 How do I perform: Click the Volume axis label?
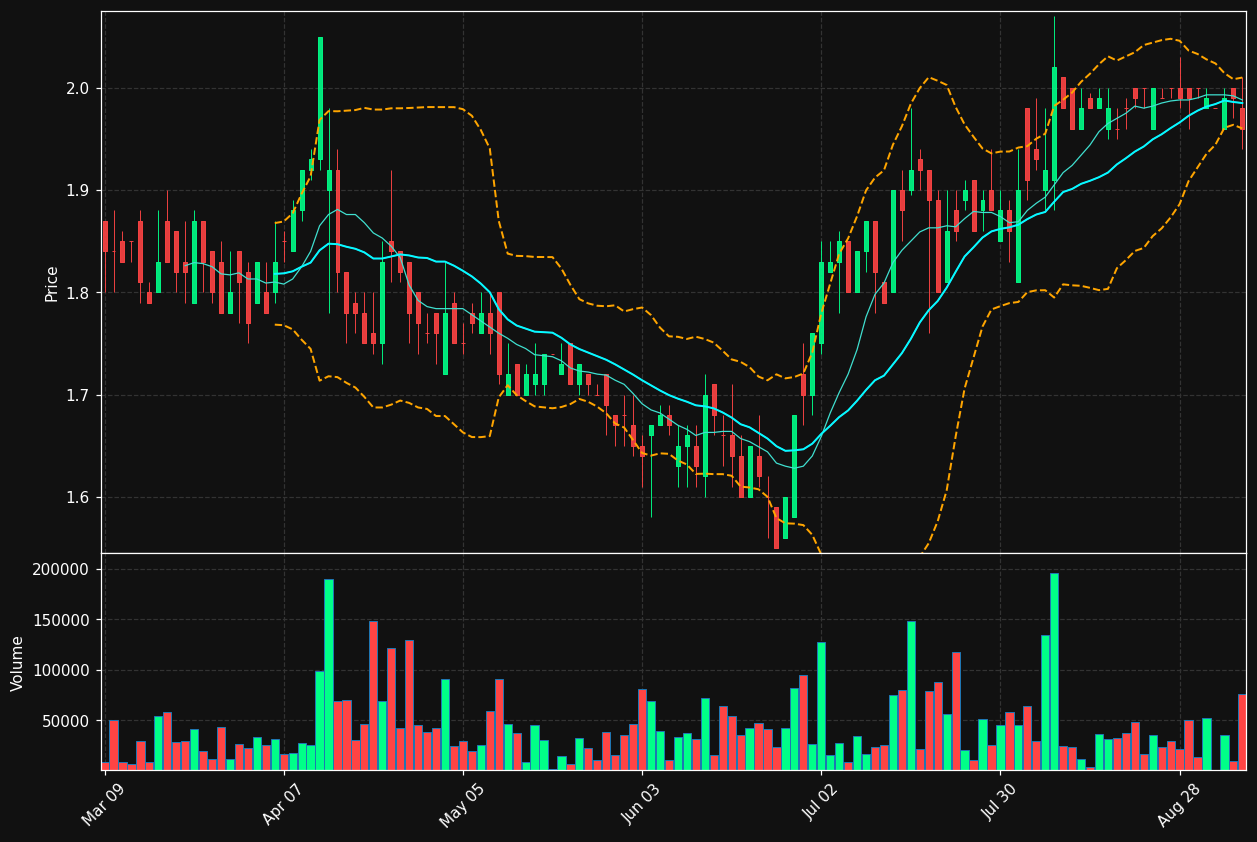point(18,663)
